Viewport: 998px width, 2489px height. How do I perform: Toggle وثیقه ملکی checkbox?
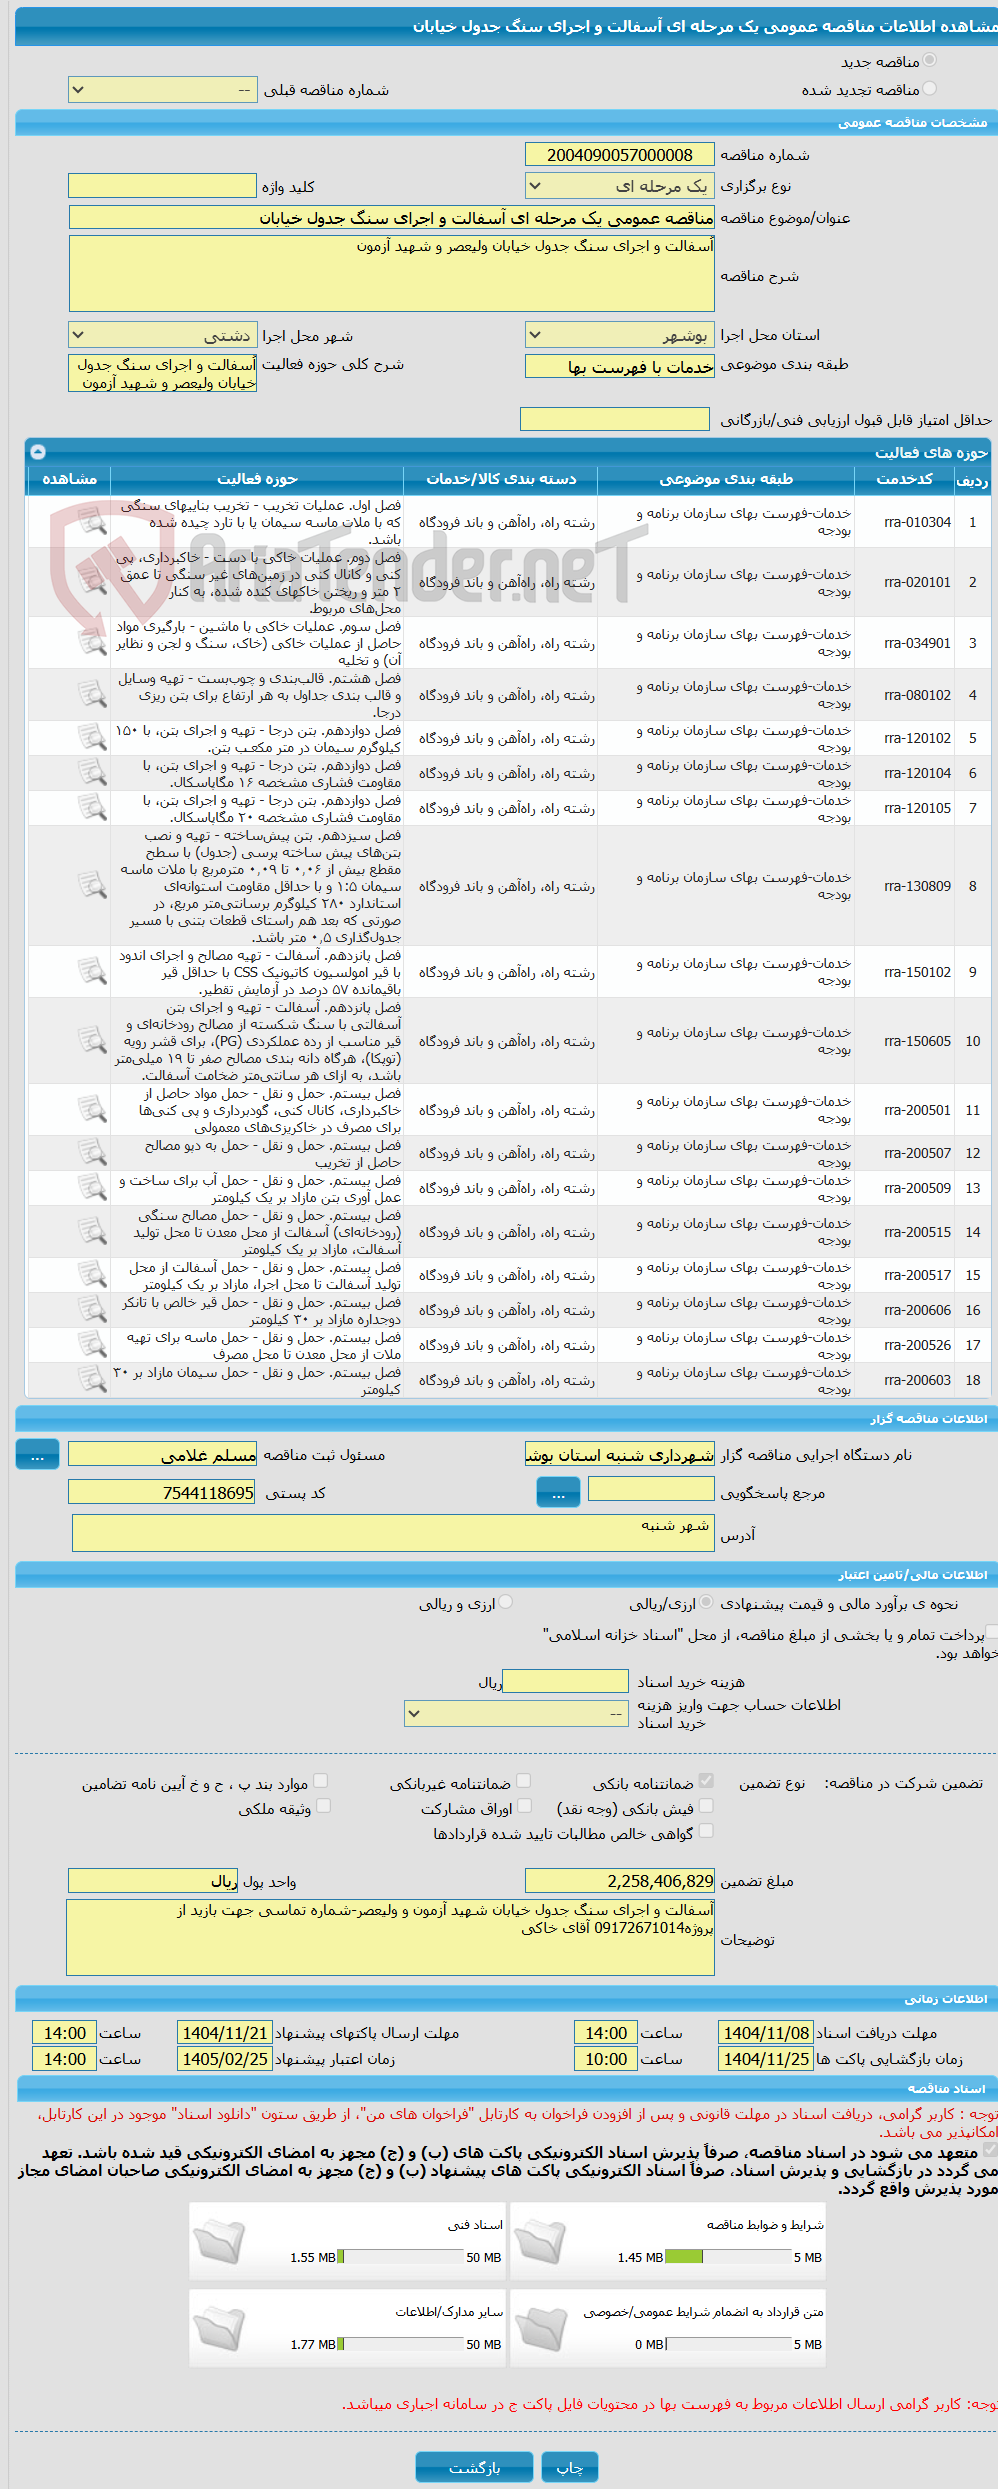(323, 1806)
